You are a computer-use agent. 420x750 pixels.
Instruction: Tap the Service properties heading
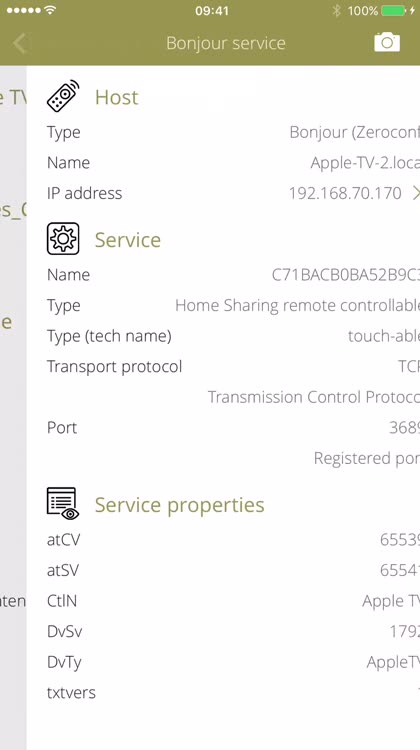pyautogui.click(x=179, y=505)
